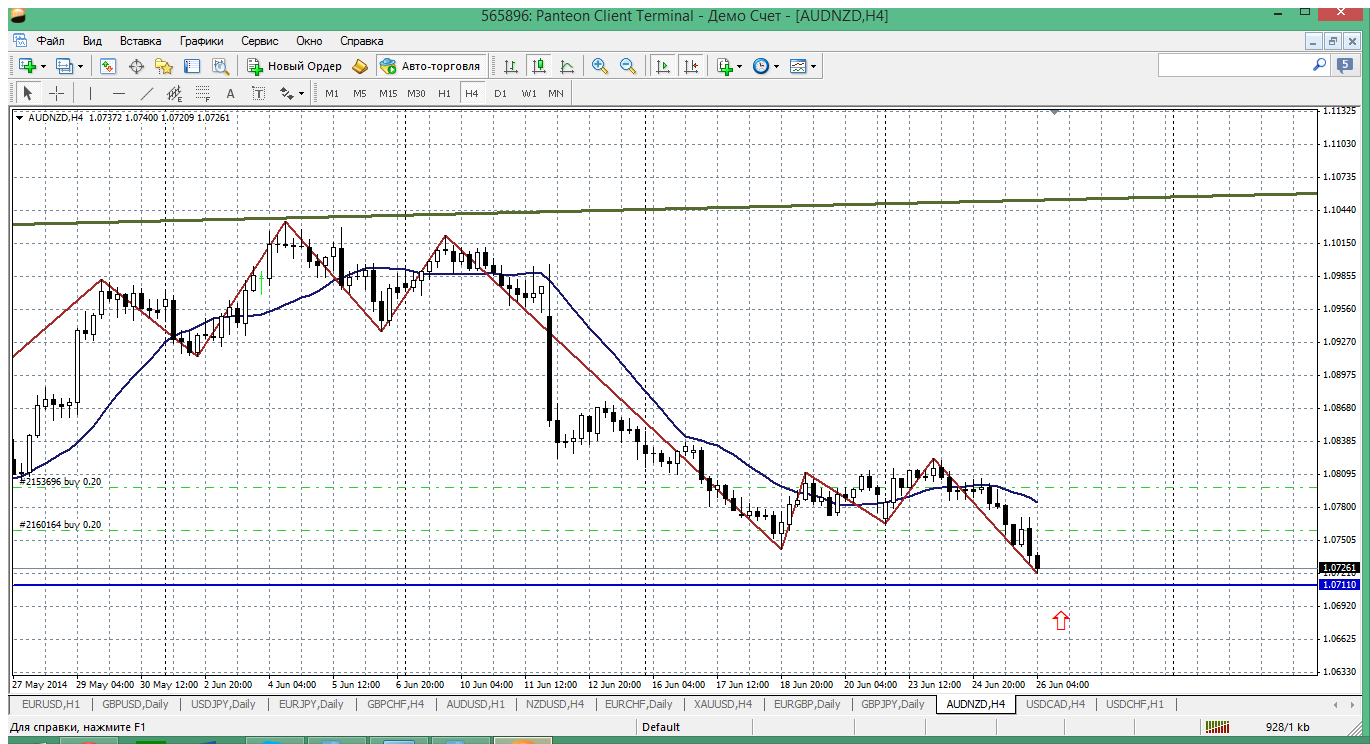Switch chart to candlesticks view
The height and width of the screenshot is (744, 1370).
[539, 66]
